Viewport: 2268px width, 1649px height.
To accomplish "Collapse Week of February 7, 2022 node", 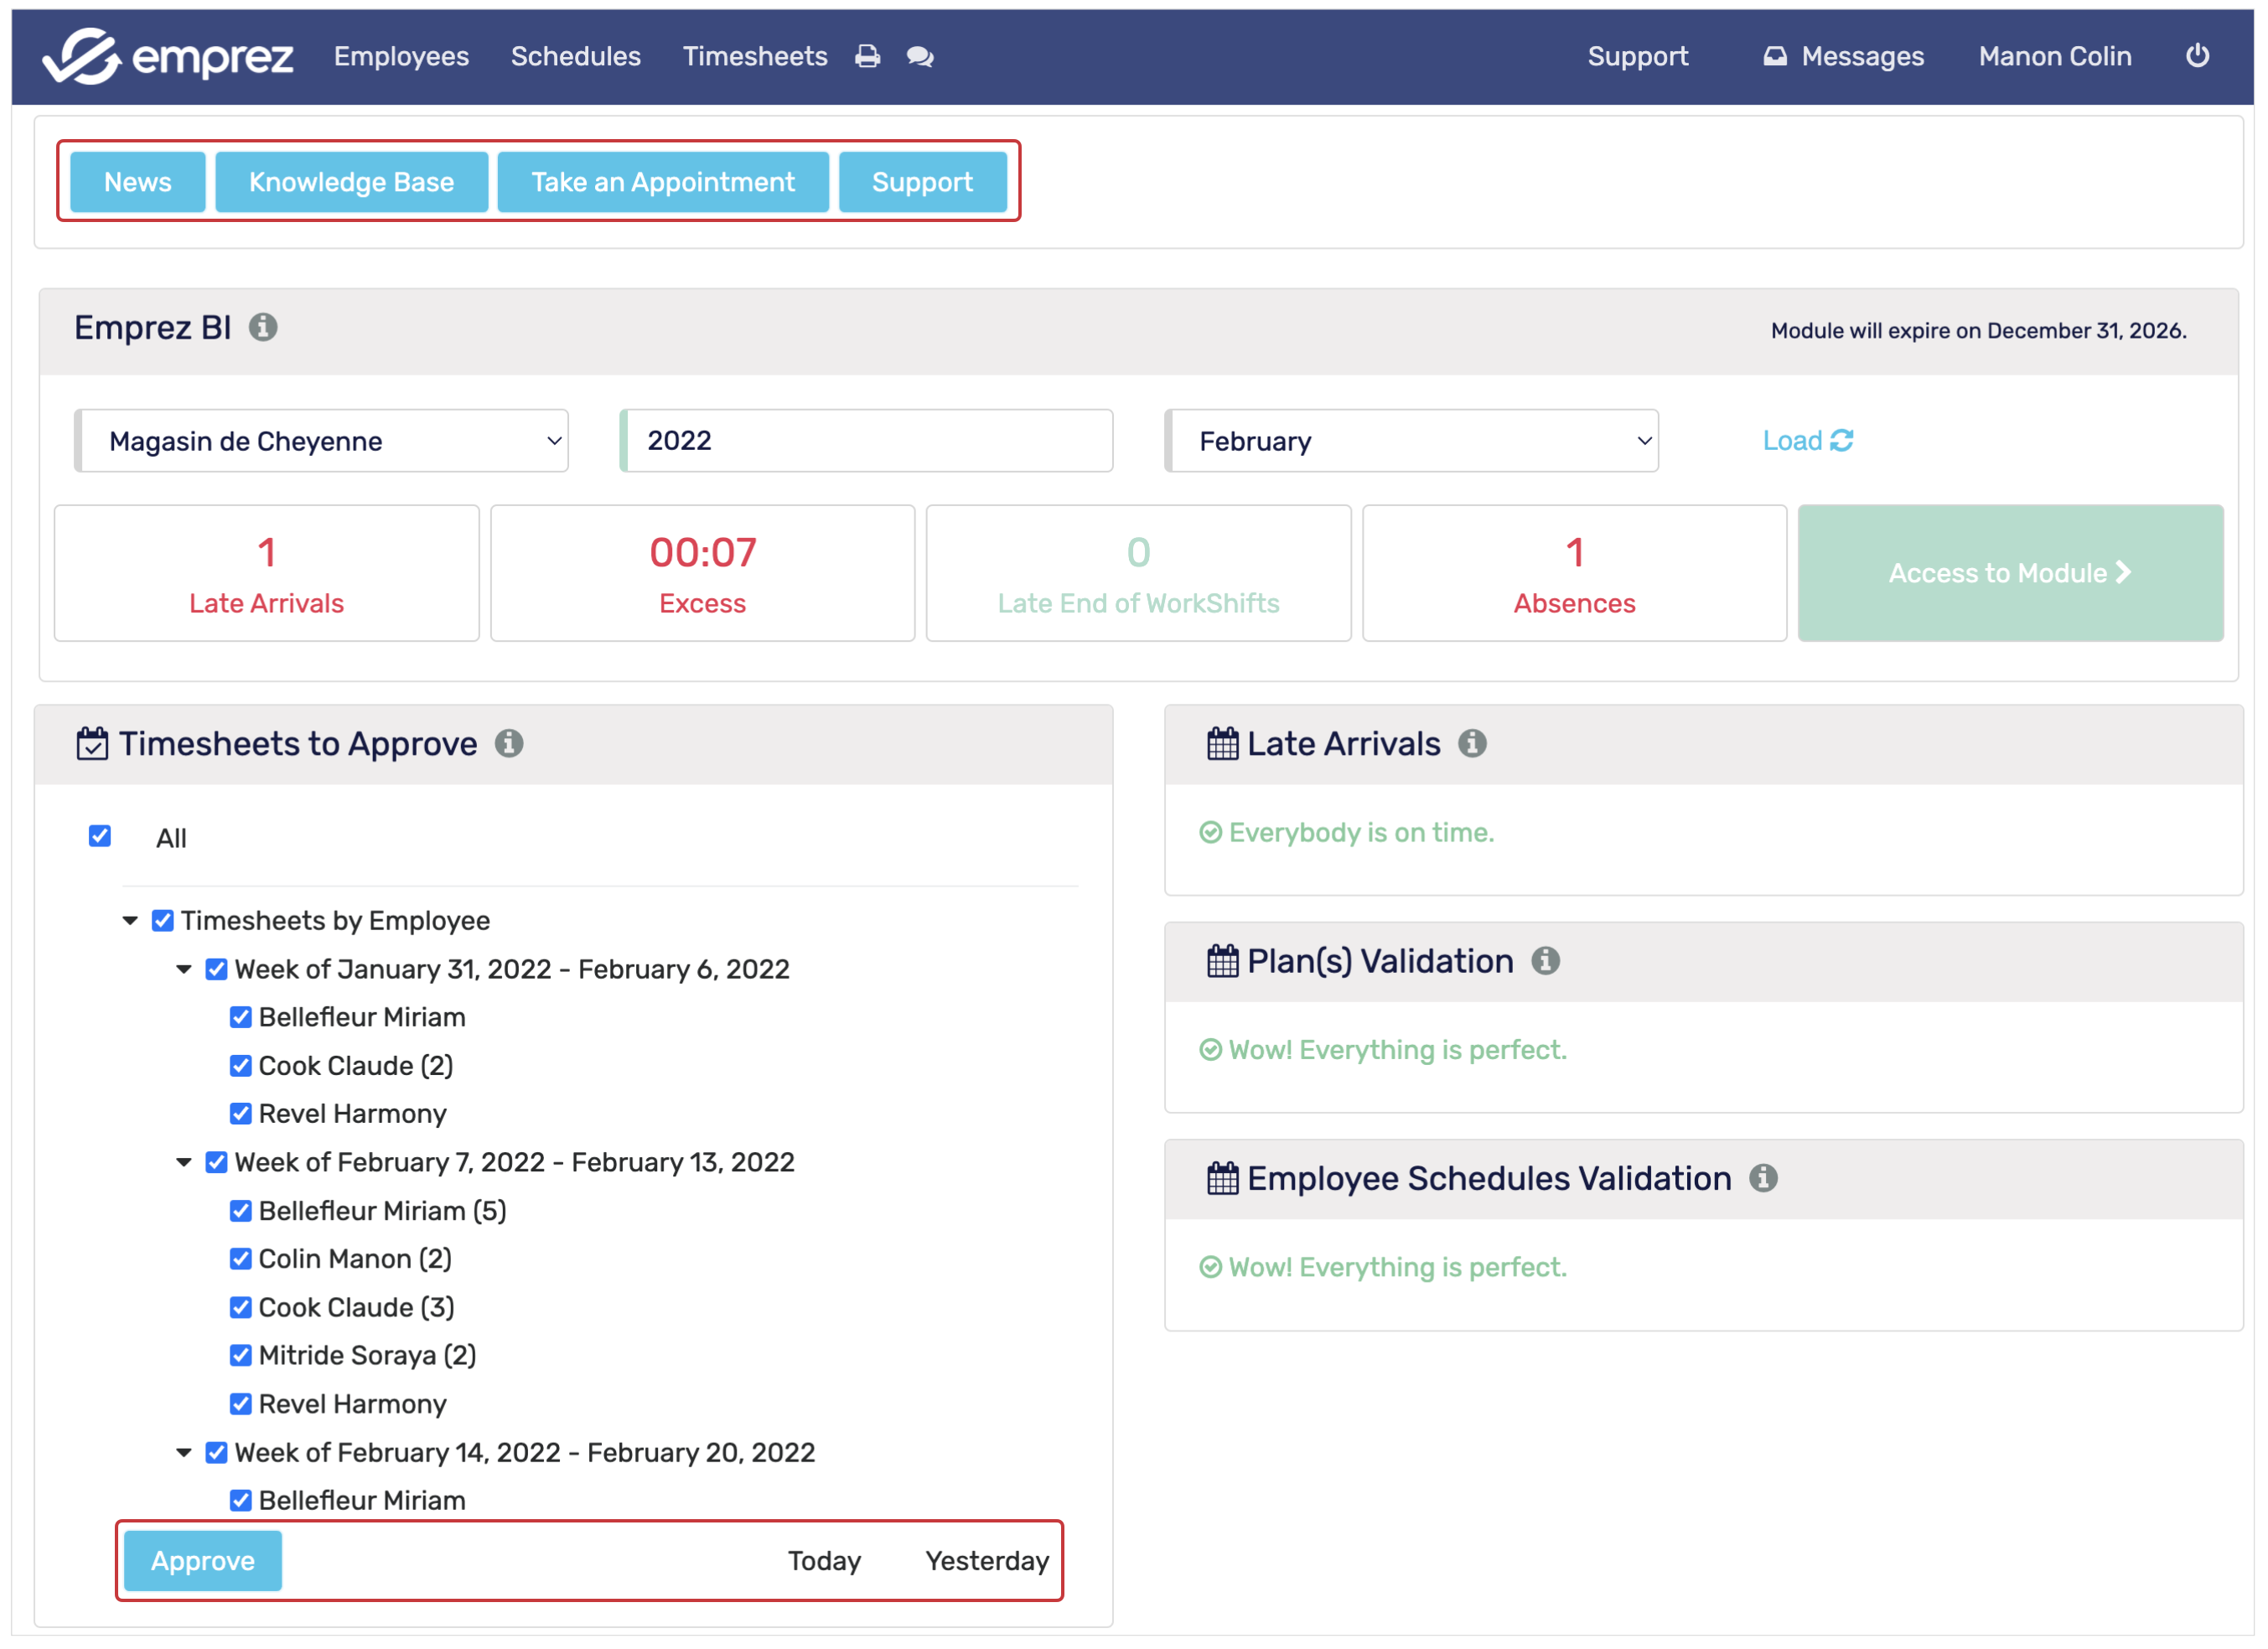I will (184, 1162).
